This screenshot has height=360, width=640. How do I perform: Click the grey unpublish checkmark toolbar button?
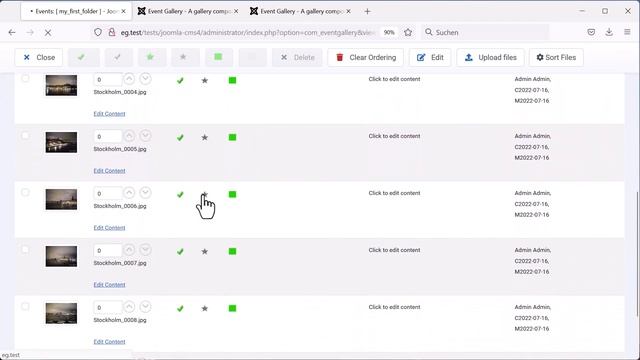tap(118, 58)
